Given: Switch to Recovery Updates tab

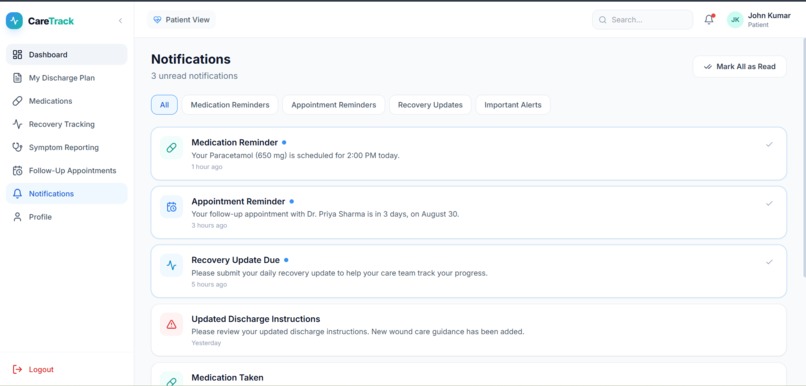Looking at the screenshot, I should [x=430, y=105].
